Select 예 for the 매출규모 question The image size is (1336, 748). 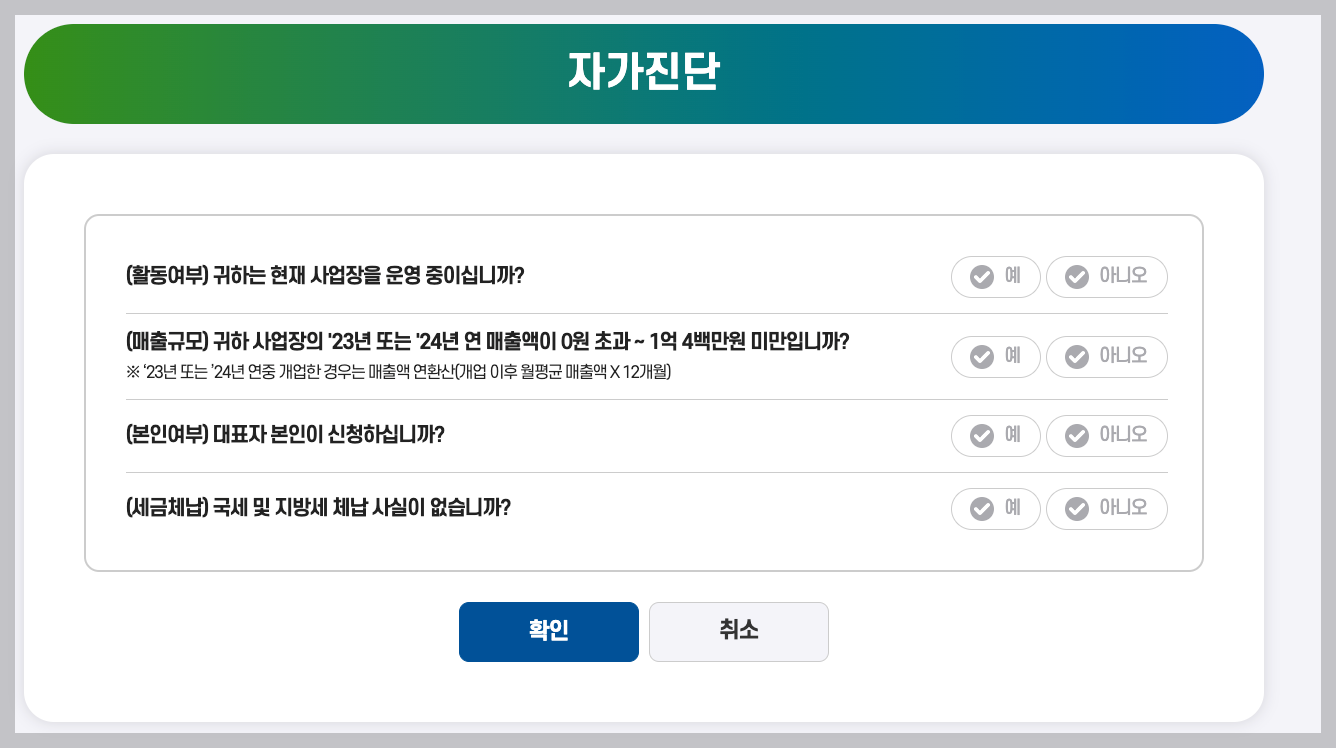click(996, 357)
